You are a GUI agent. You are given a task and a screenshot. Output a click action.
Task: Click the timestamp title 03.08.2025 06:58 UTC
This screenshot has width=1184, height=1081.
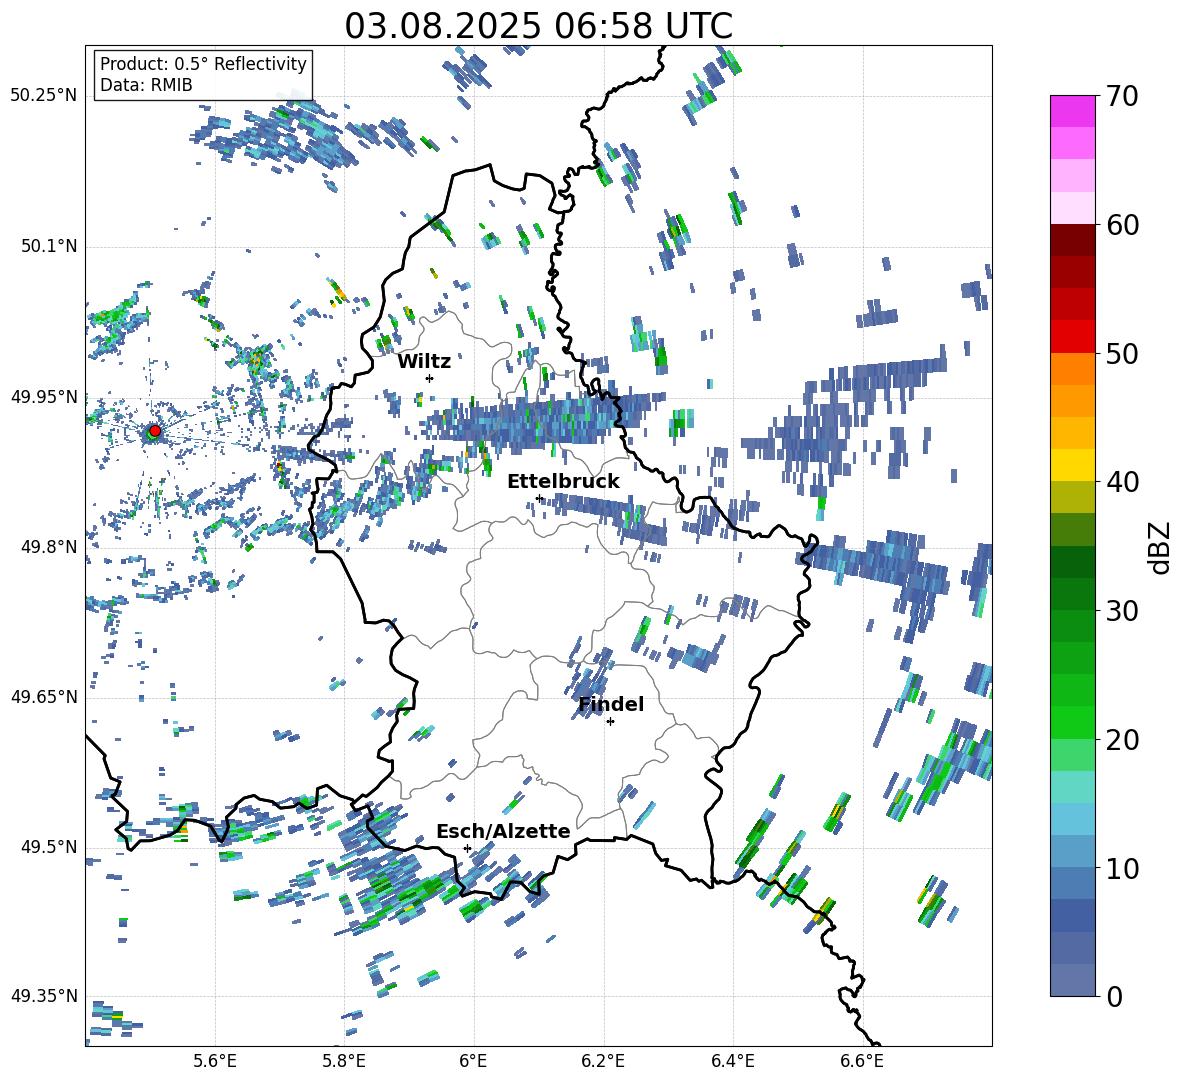pos(538,26)
